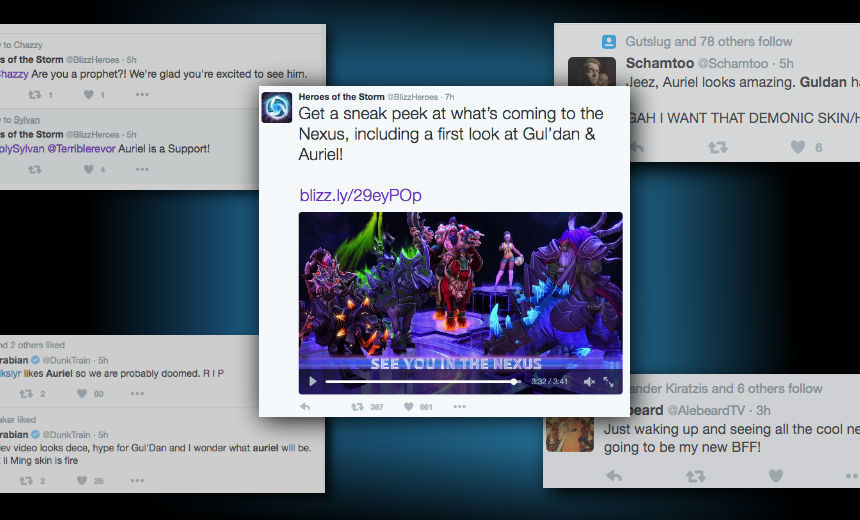860x520 pixels.
Task: Like the Schamtoo tweet with 6 likes
Action: point(797,147)
